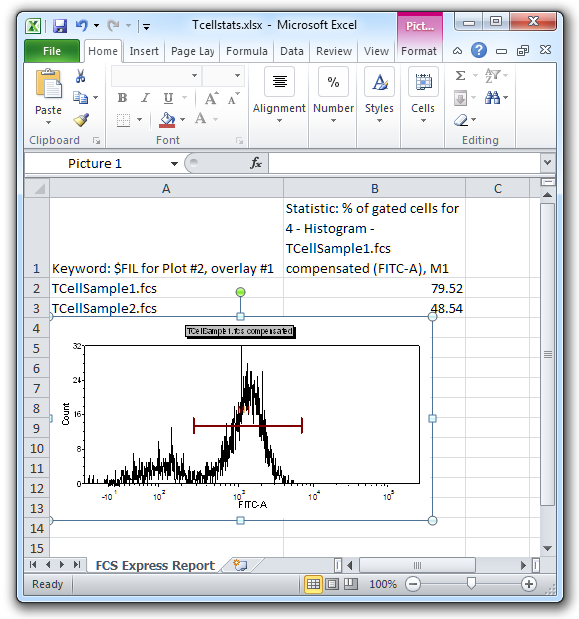Apply cell borders icon
Image resolution: width=579 pixels, height=619 pixels.
coord(124,120)
